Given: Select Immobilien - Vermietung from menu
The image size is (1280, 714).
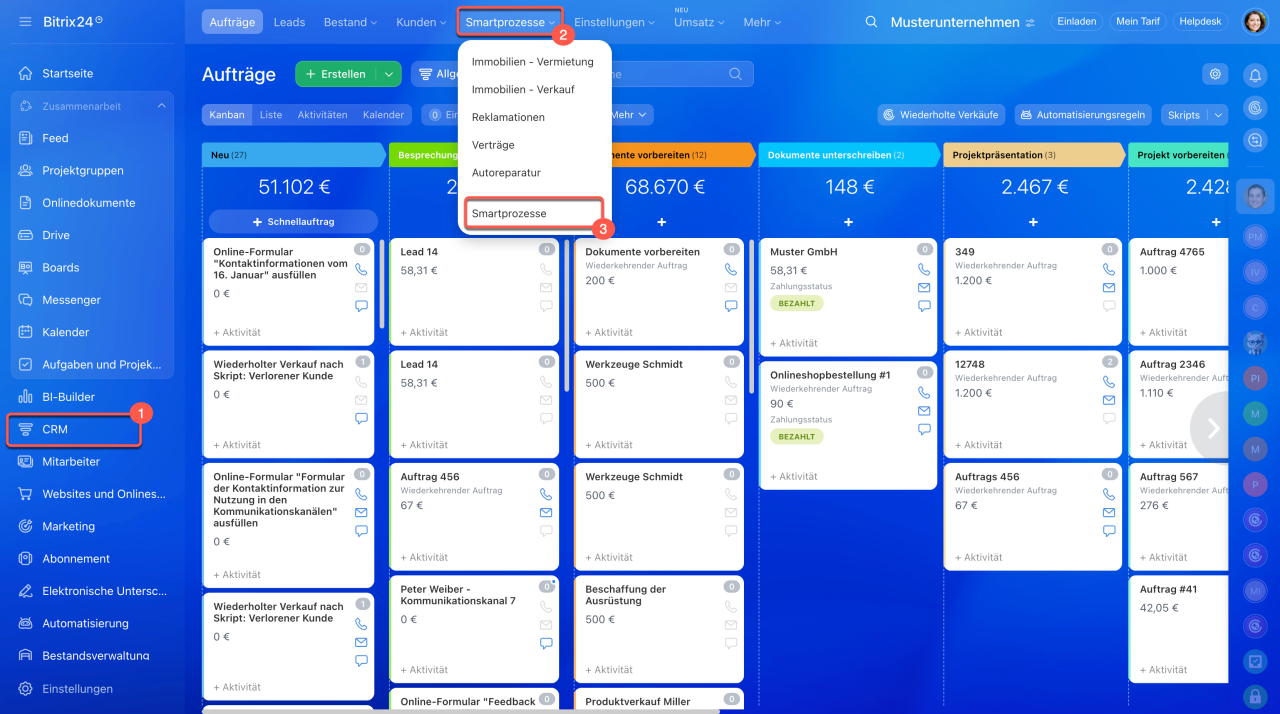Looking at the screenshot, I should pos(533,62).
